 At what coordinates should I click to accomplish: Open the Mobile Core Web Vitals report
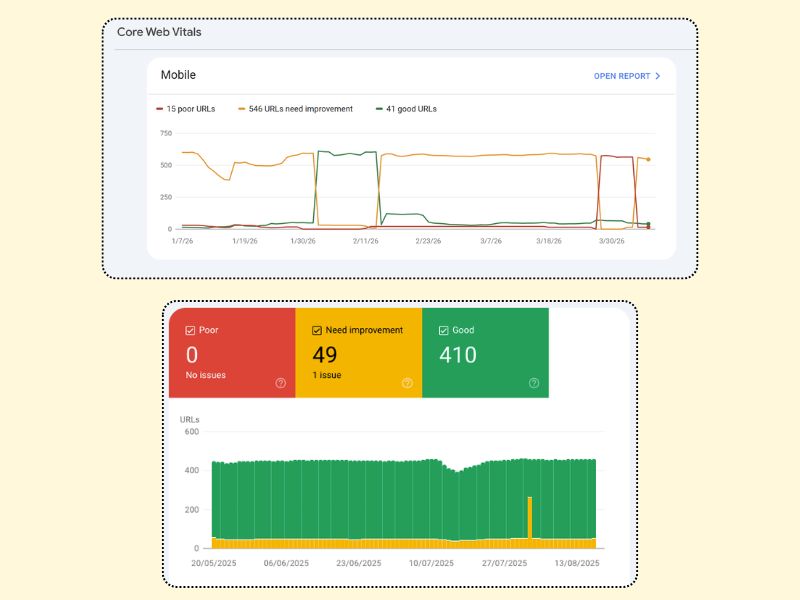(x=627, y=76)
